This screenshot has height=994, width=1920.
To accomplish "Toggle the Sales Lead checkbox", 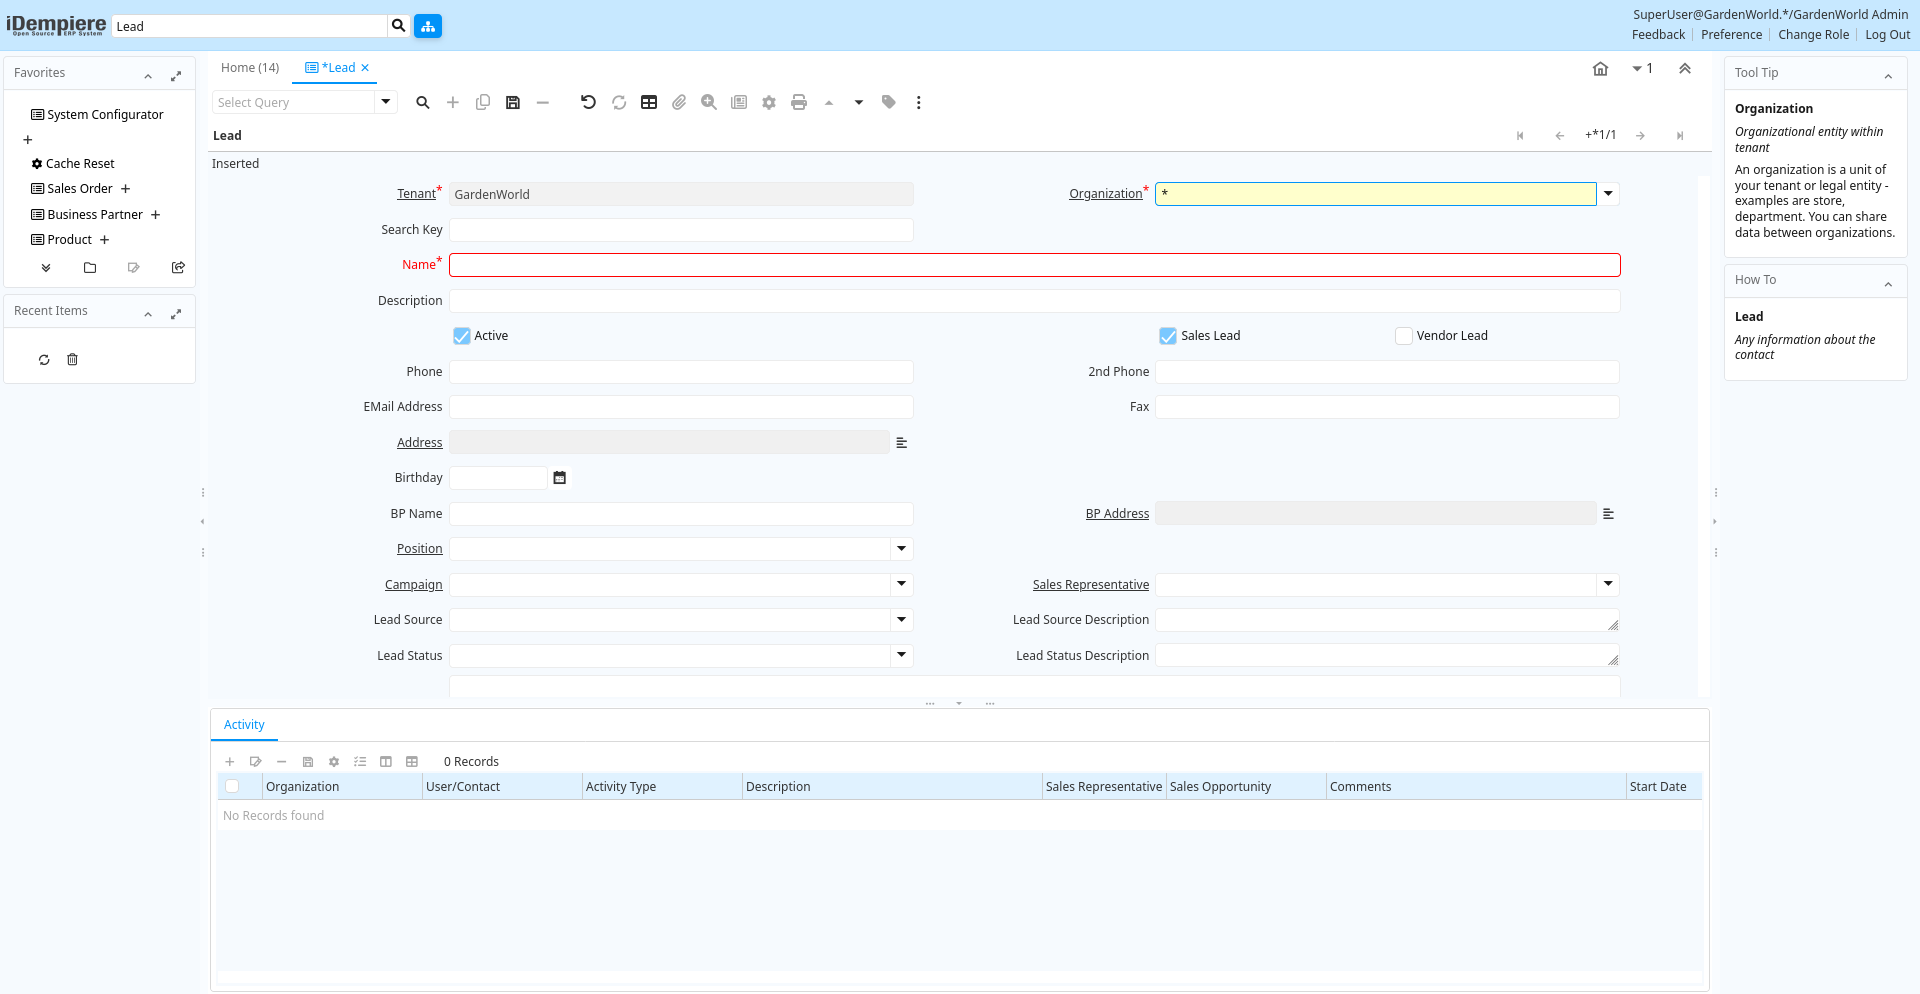I will (1168, 336).
